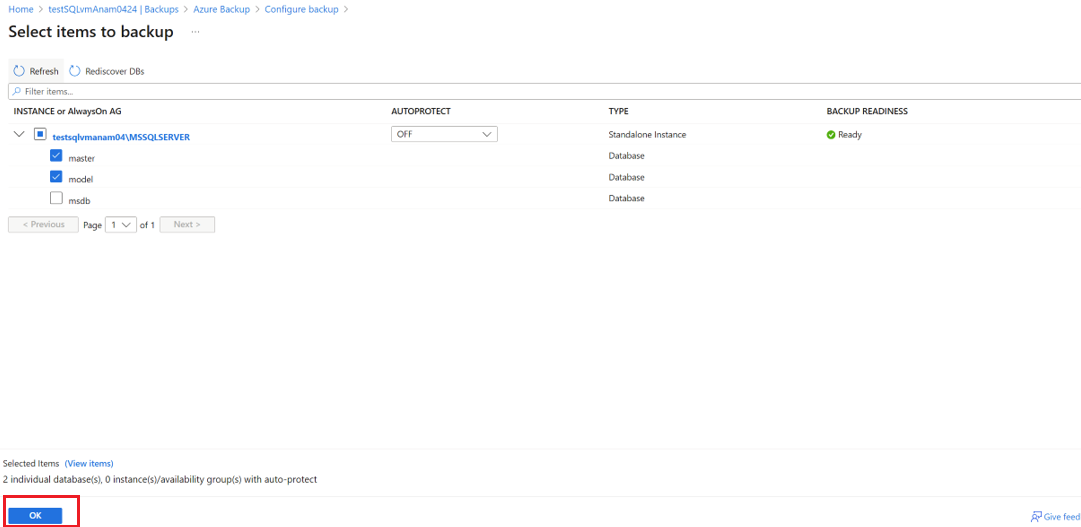Click the Select items to backup title
Screen dimensions: 1081x527
click(91, 32)
